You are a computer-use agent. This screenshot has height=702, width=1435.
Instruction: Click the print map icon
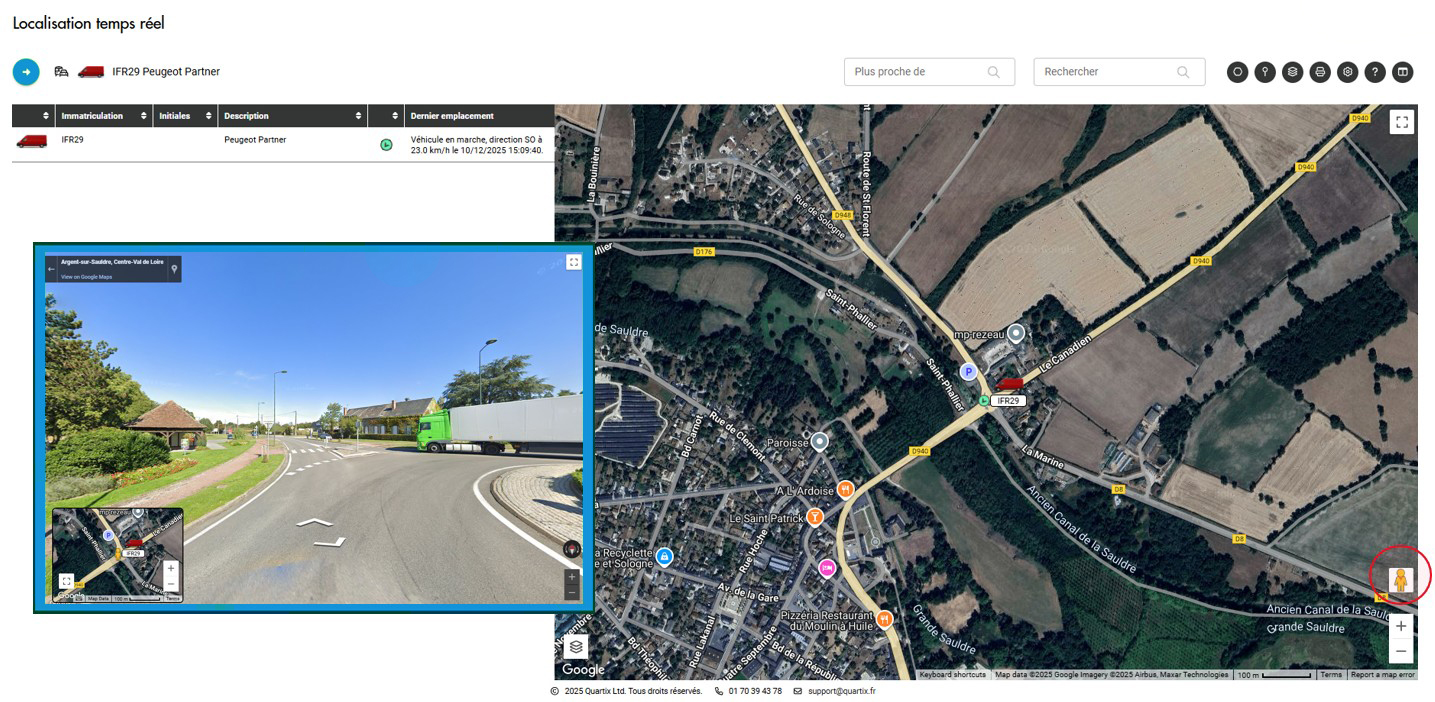tap(1320, 72)
